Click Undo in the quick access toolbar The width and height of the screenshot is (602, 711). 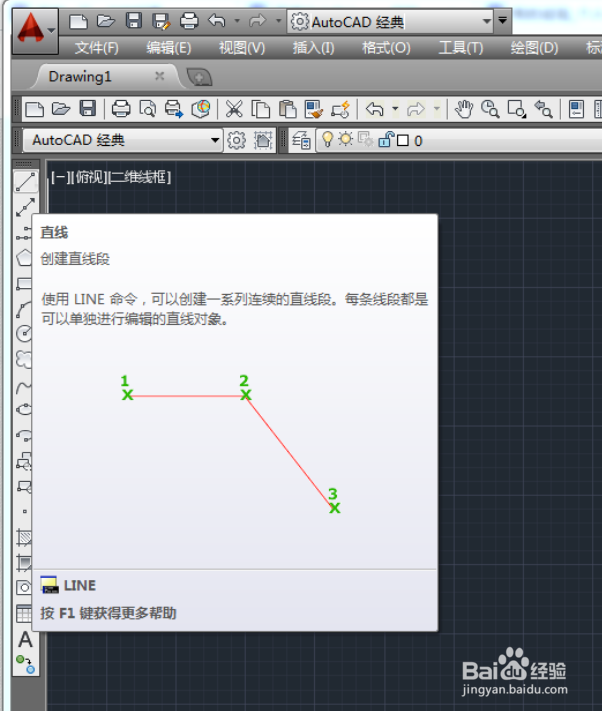[x=217, y=20]
